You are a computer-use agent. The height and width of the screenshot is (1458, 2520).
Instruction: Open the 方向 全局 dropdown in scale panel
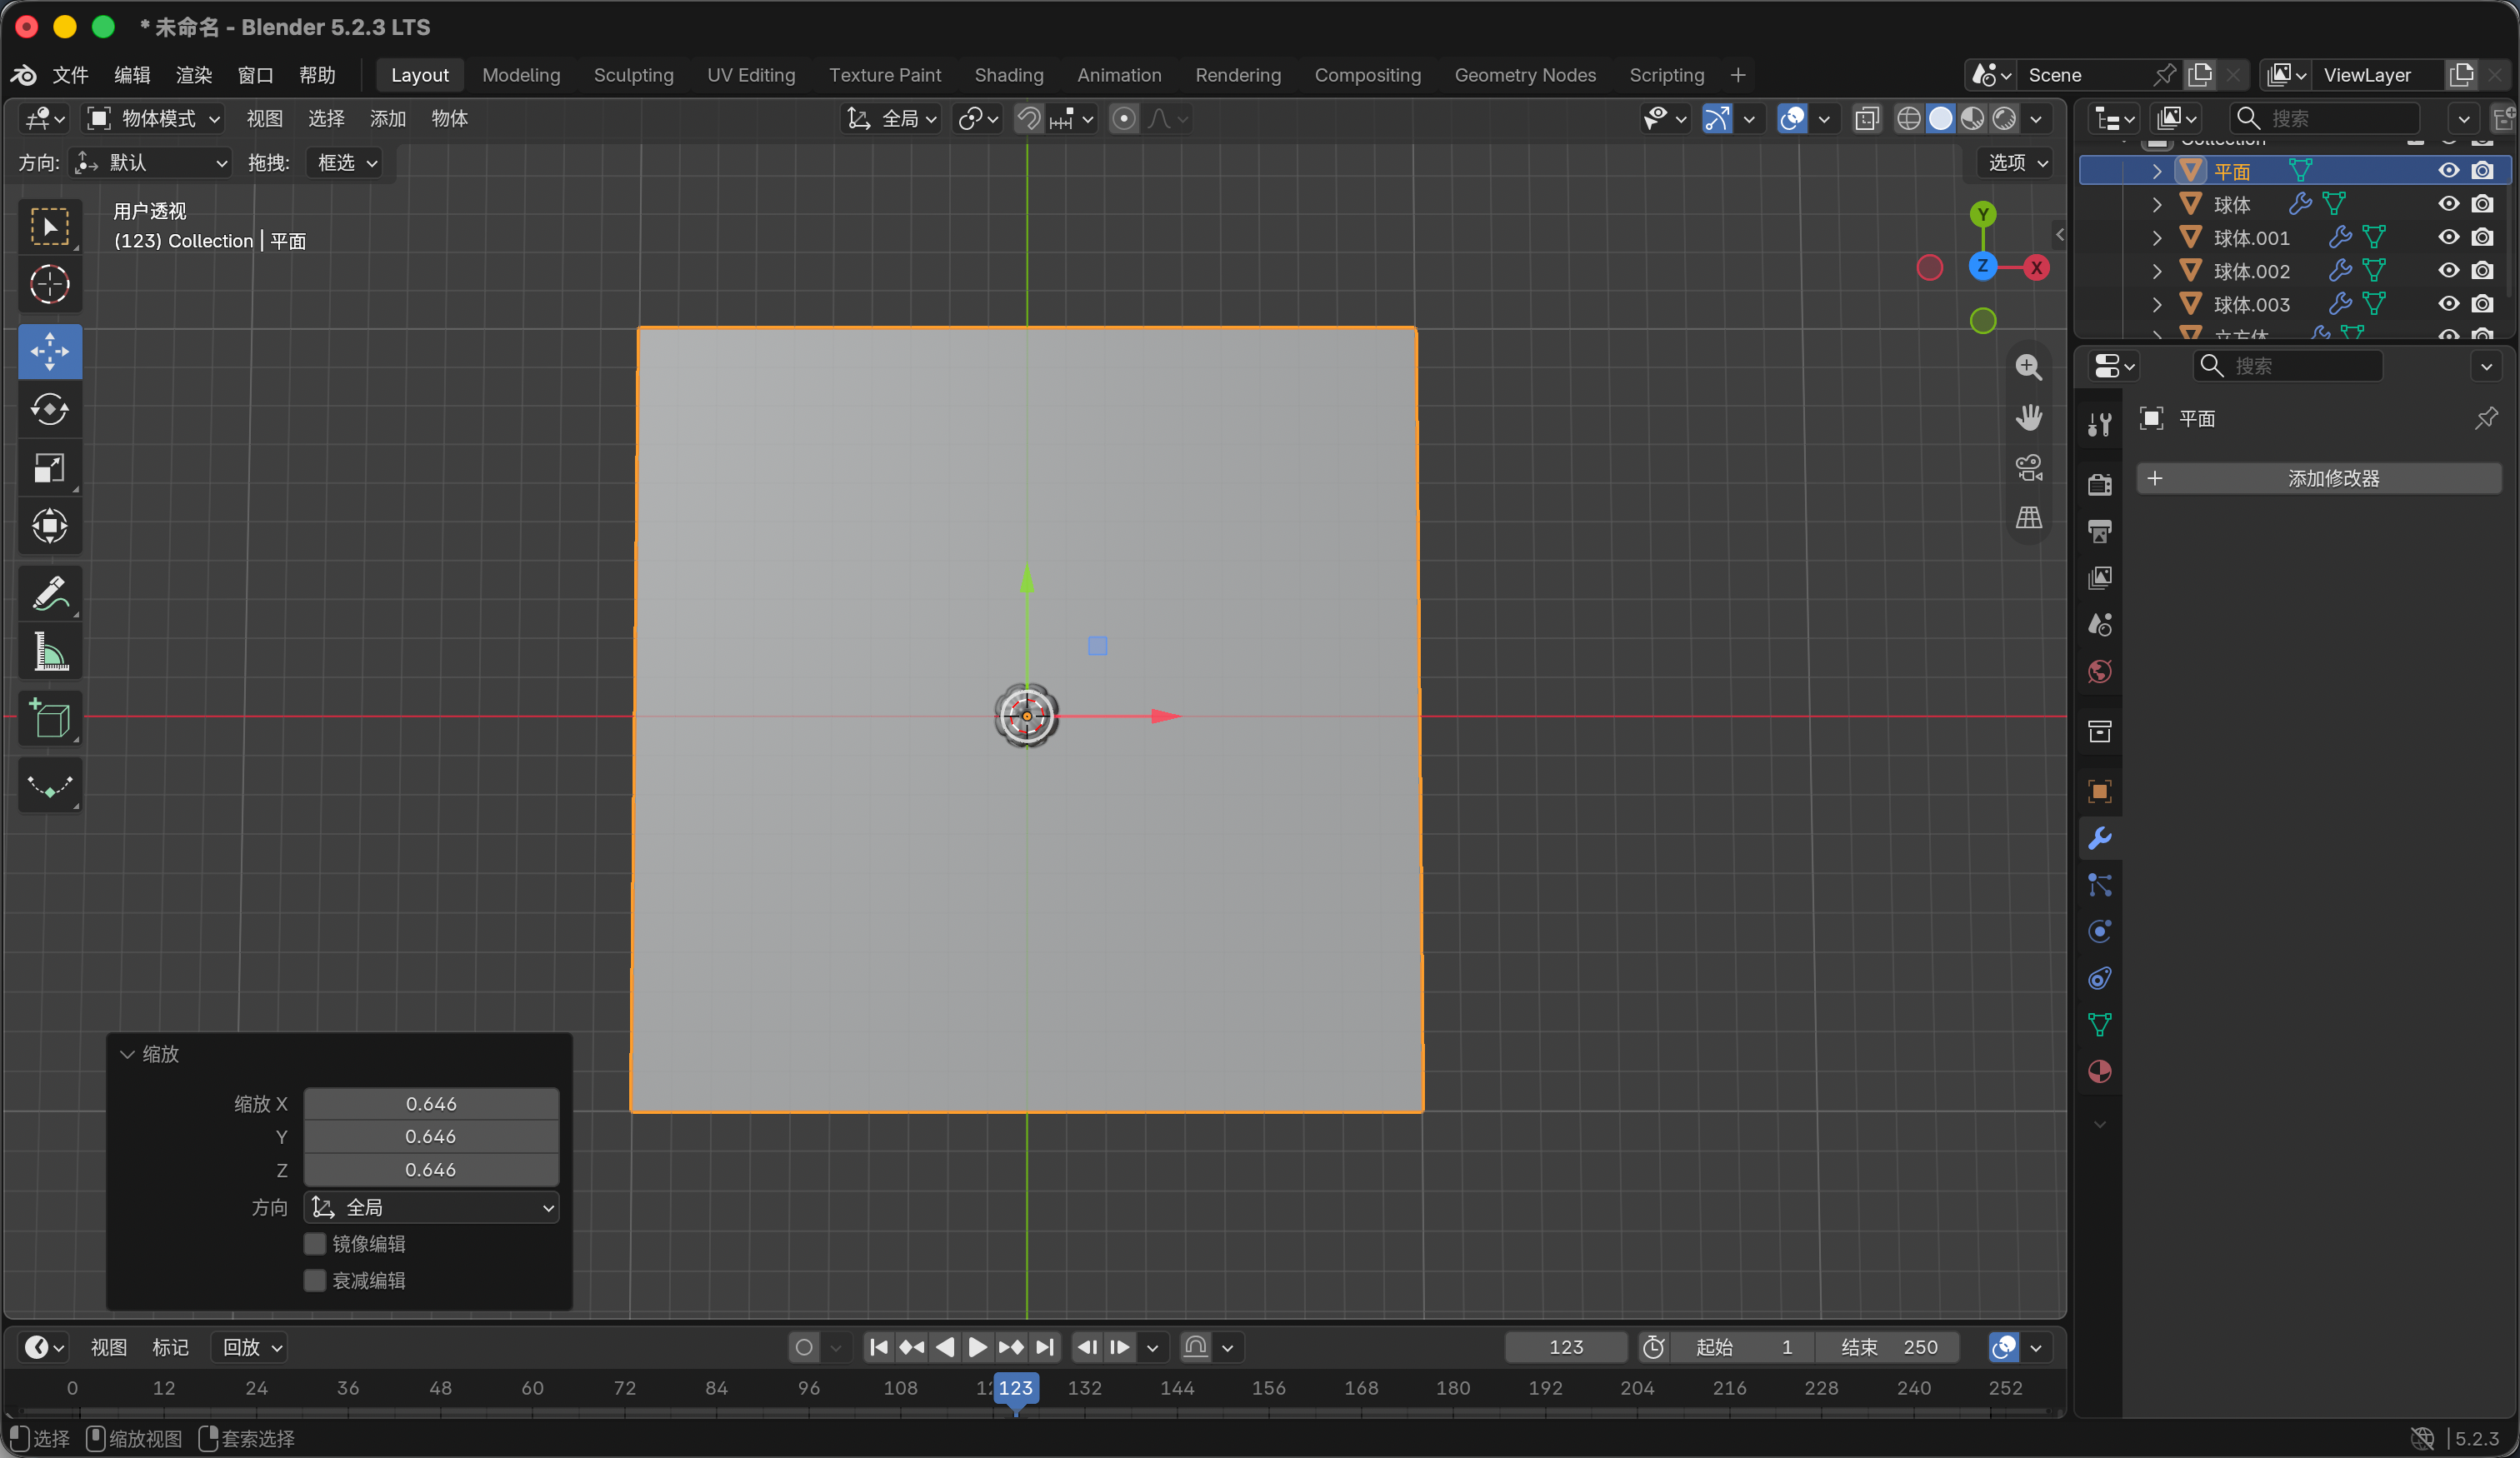[x=431, y=1208]
